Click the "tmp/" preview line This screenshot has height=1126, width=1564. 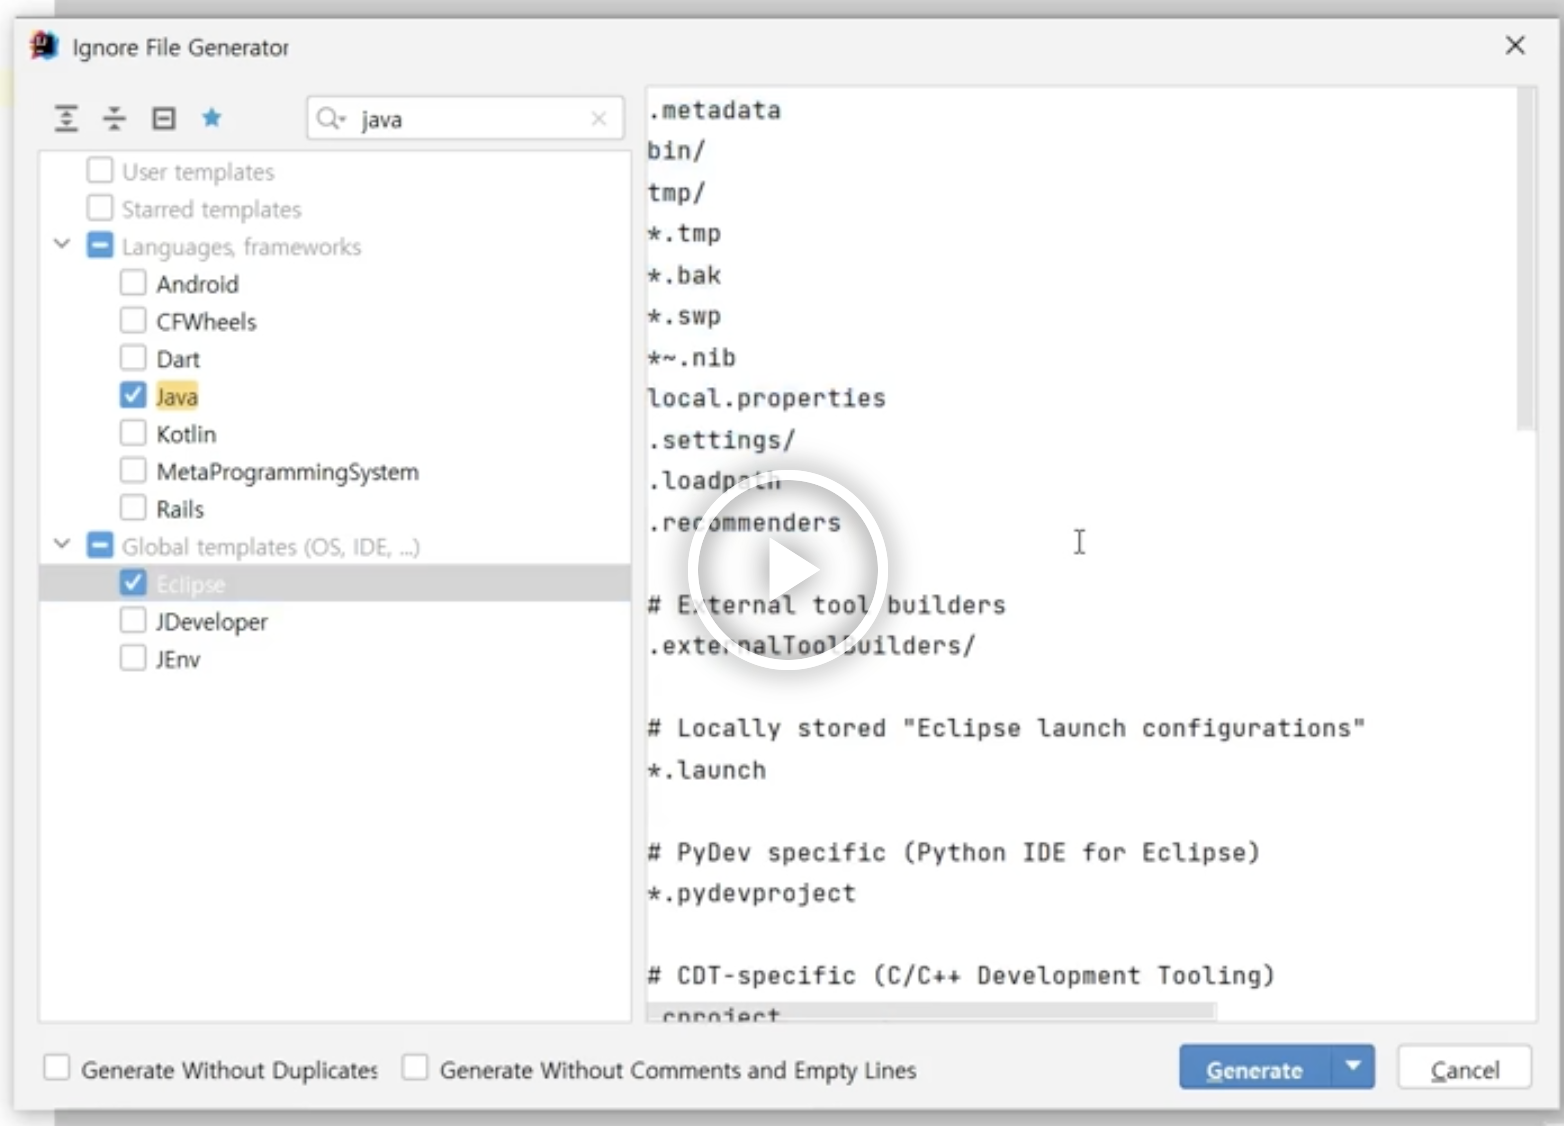click(677, 192)
